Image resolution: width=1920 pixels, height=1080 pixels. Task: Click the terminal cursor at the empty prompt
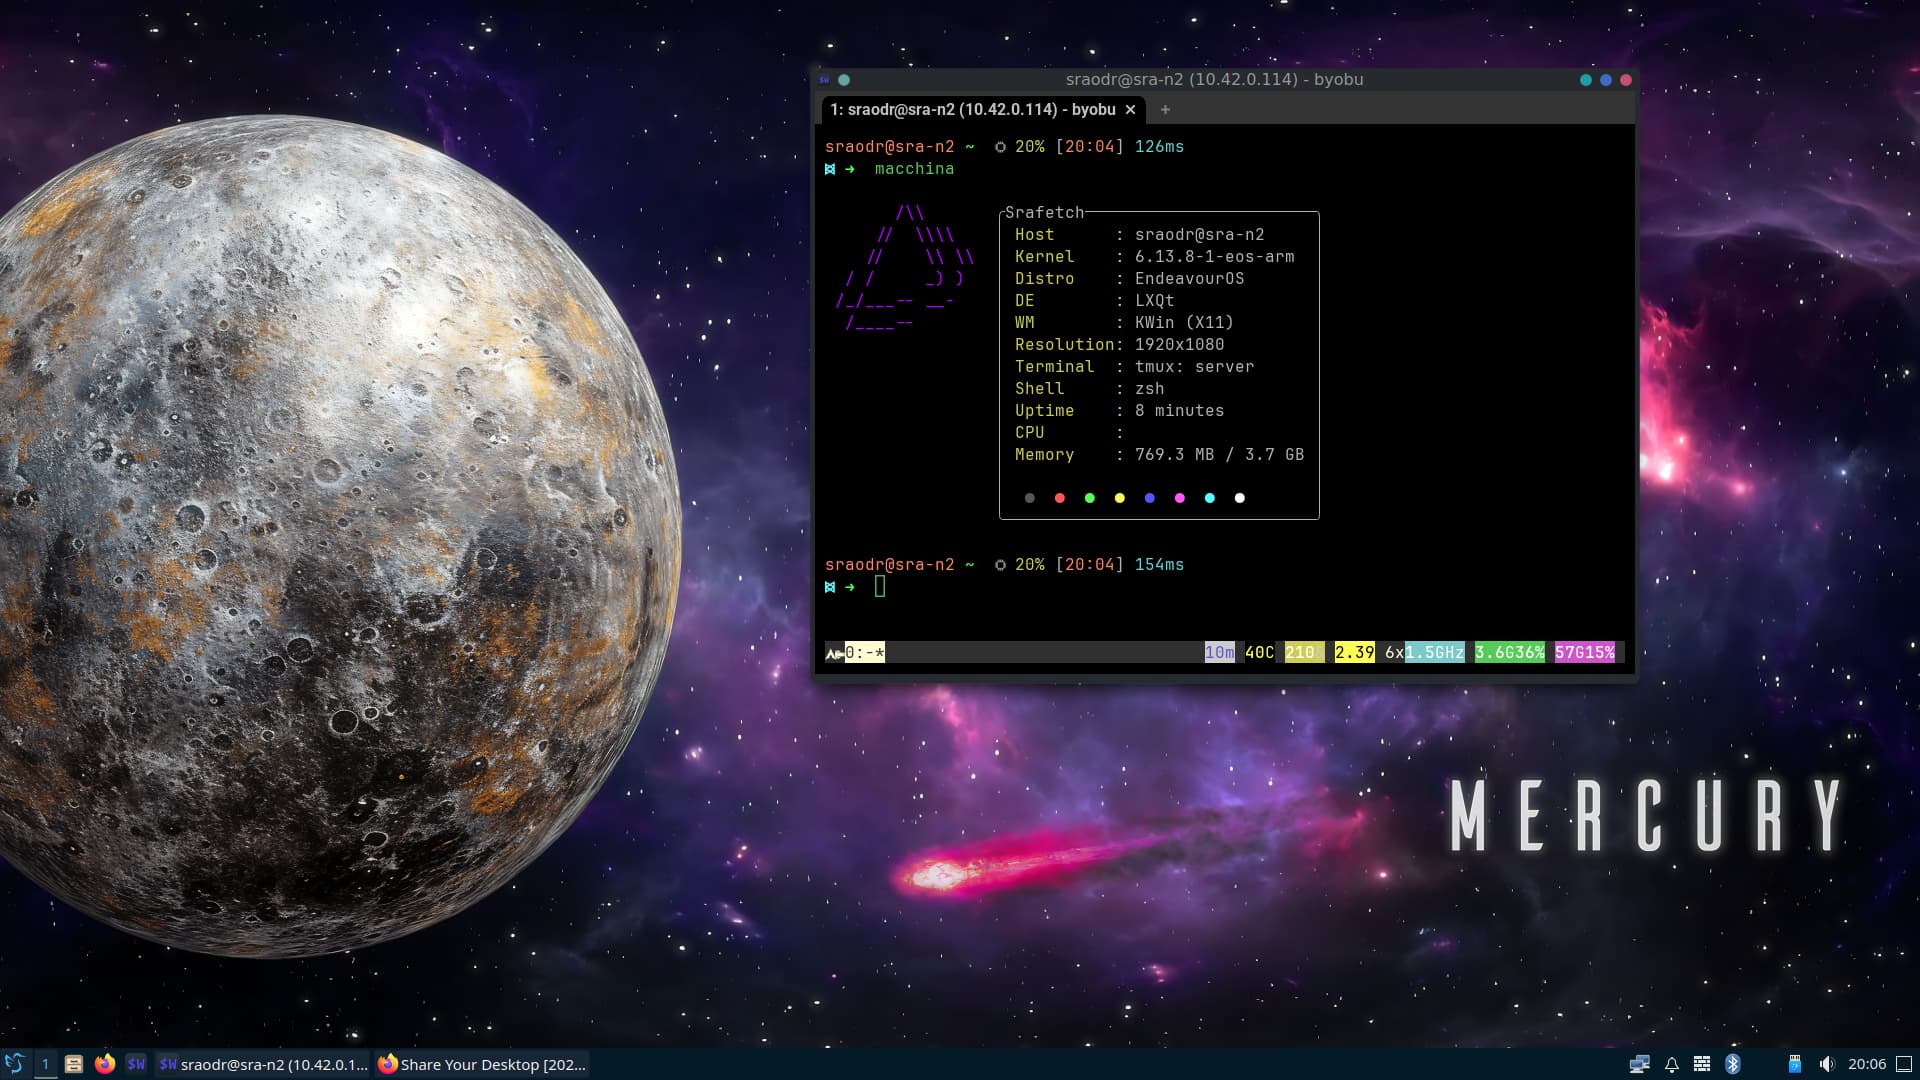coord(880,587)
